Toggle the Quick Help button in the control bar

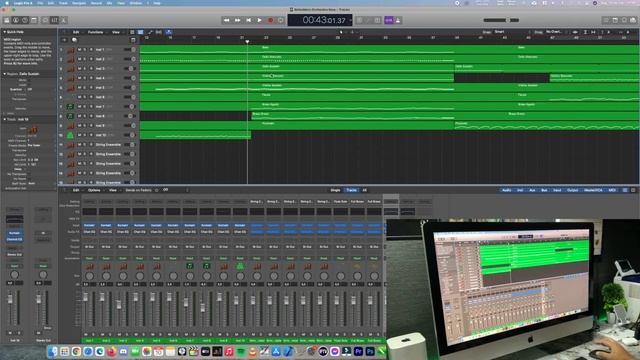point(25,20)
